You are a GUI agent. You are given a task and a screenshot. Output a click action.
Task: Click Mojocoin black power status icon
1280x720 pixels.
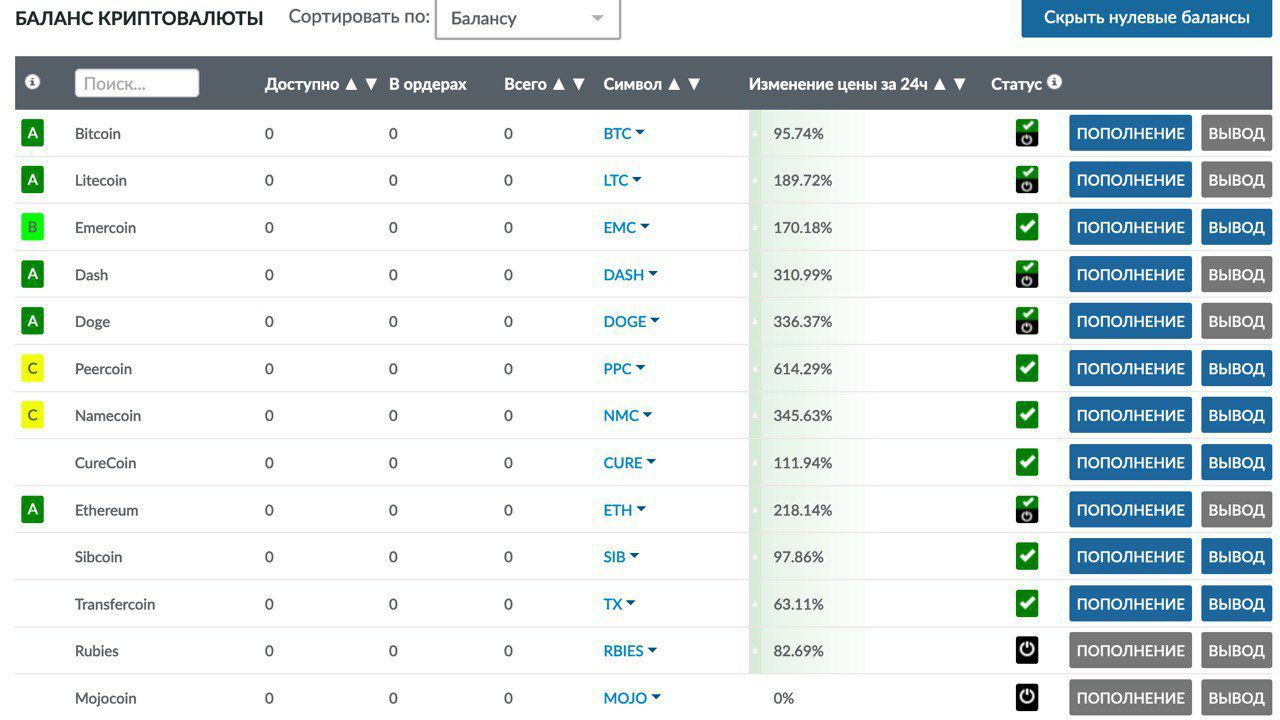1027,697
